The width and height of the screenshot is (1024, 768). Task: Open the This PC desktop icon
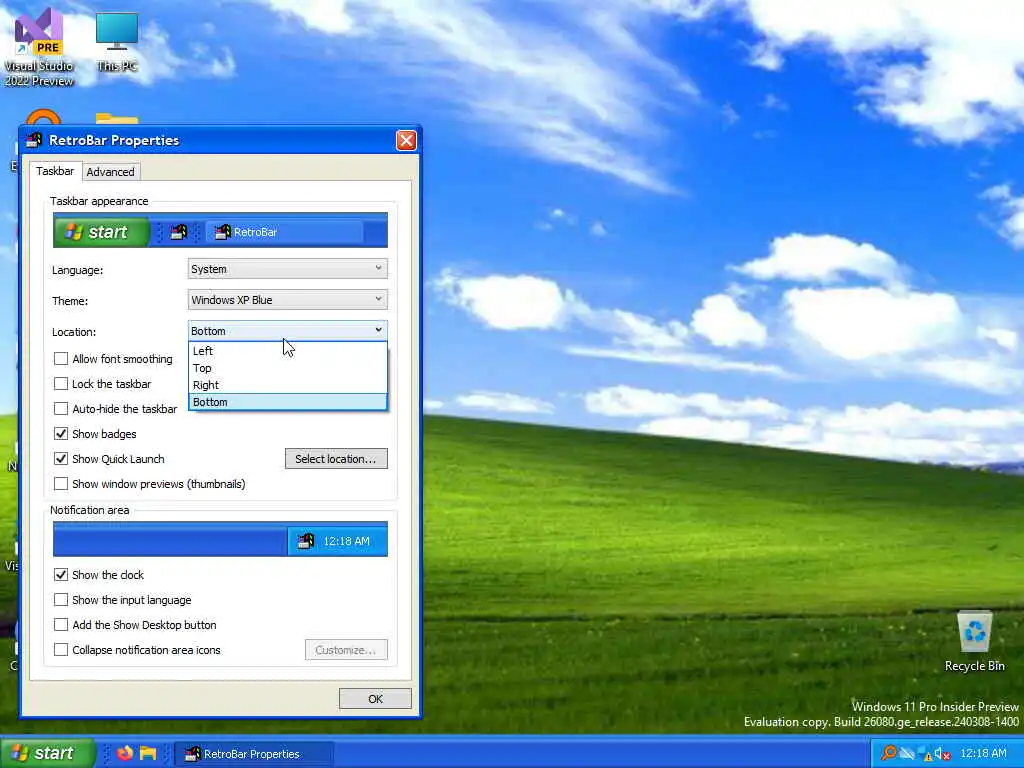(117, 40)
